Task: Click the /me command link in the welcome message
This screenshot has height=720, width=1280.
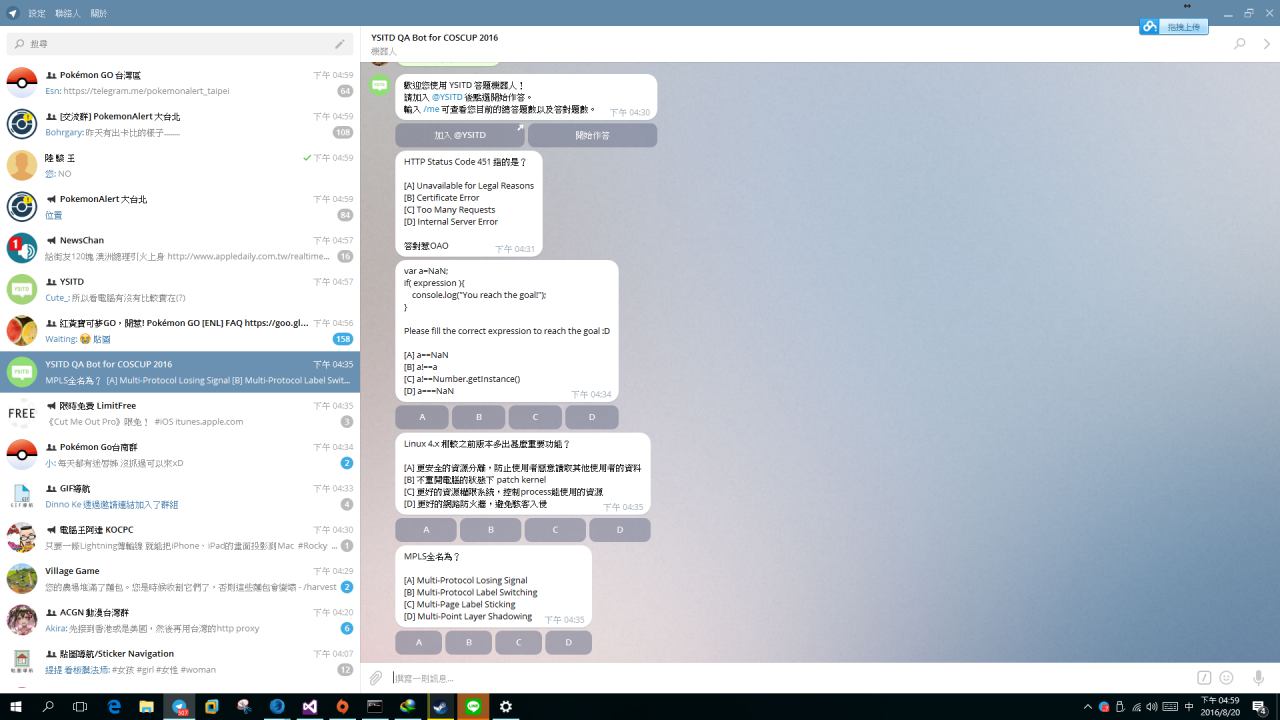Action: [x=431, y=109]
